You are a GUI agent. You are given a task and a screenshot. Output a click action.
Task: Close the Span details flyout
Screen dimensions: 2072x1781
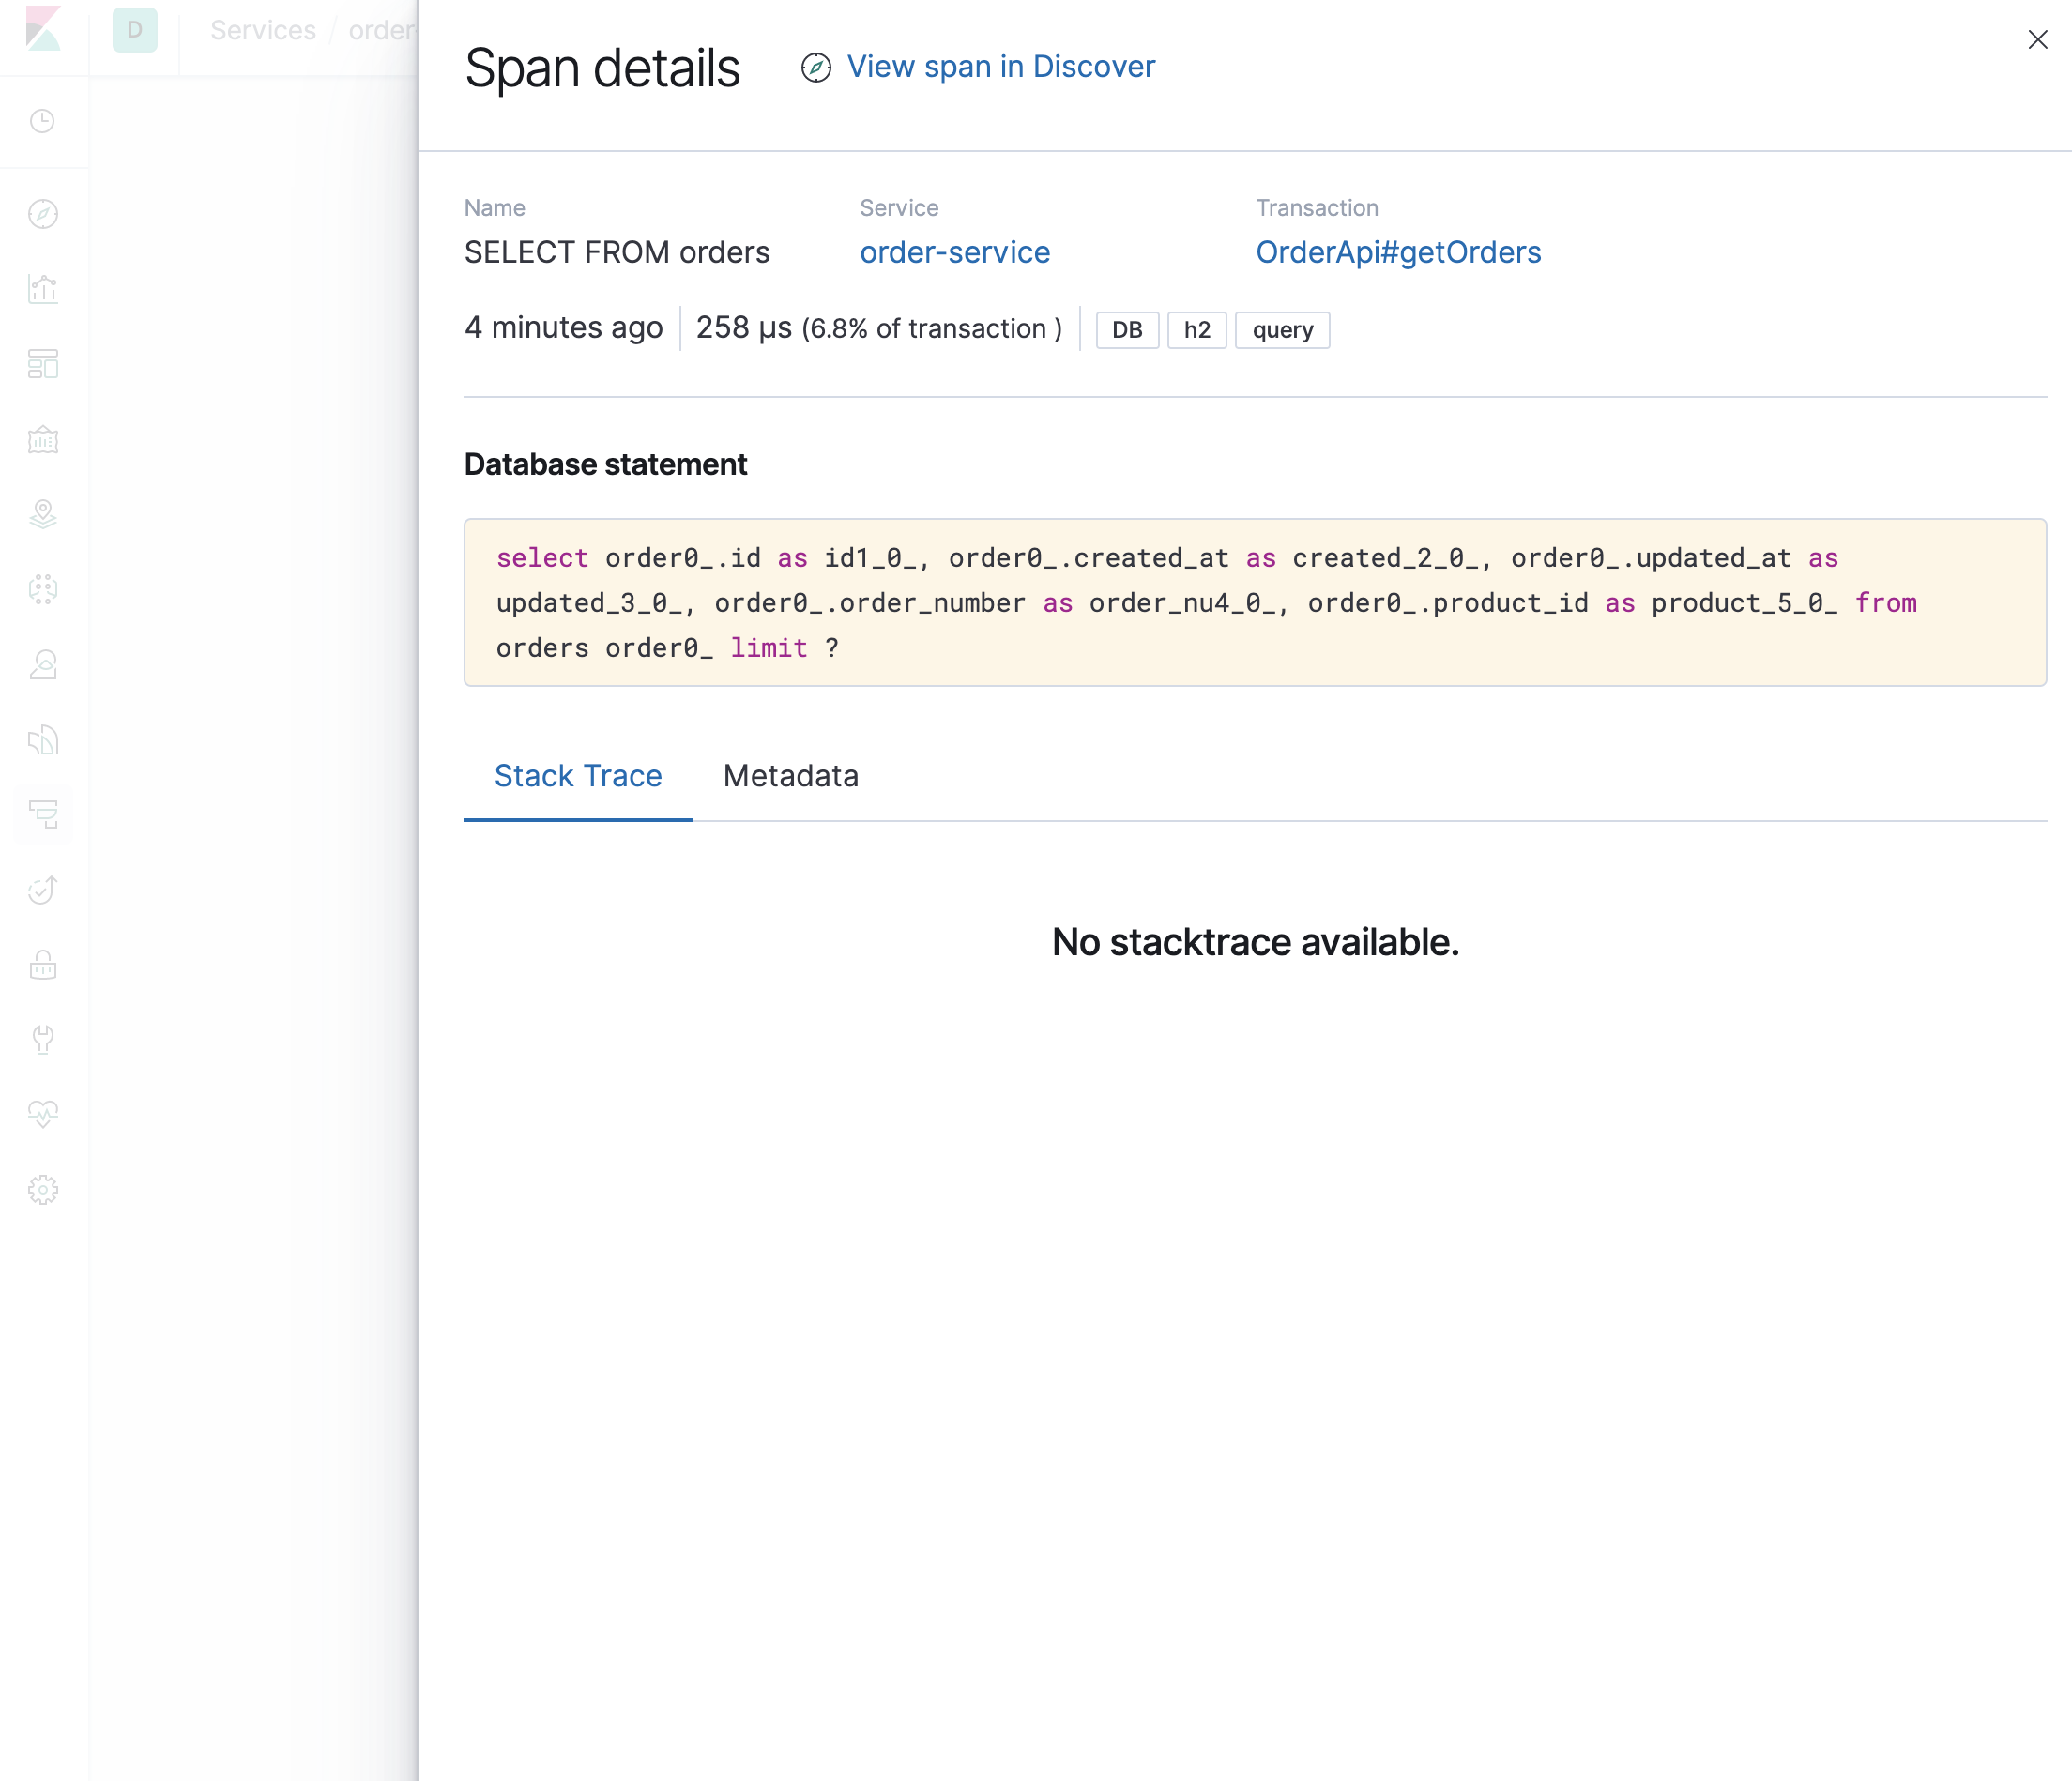click(x=2037, y=40)
